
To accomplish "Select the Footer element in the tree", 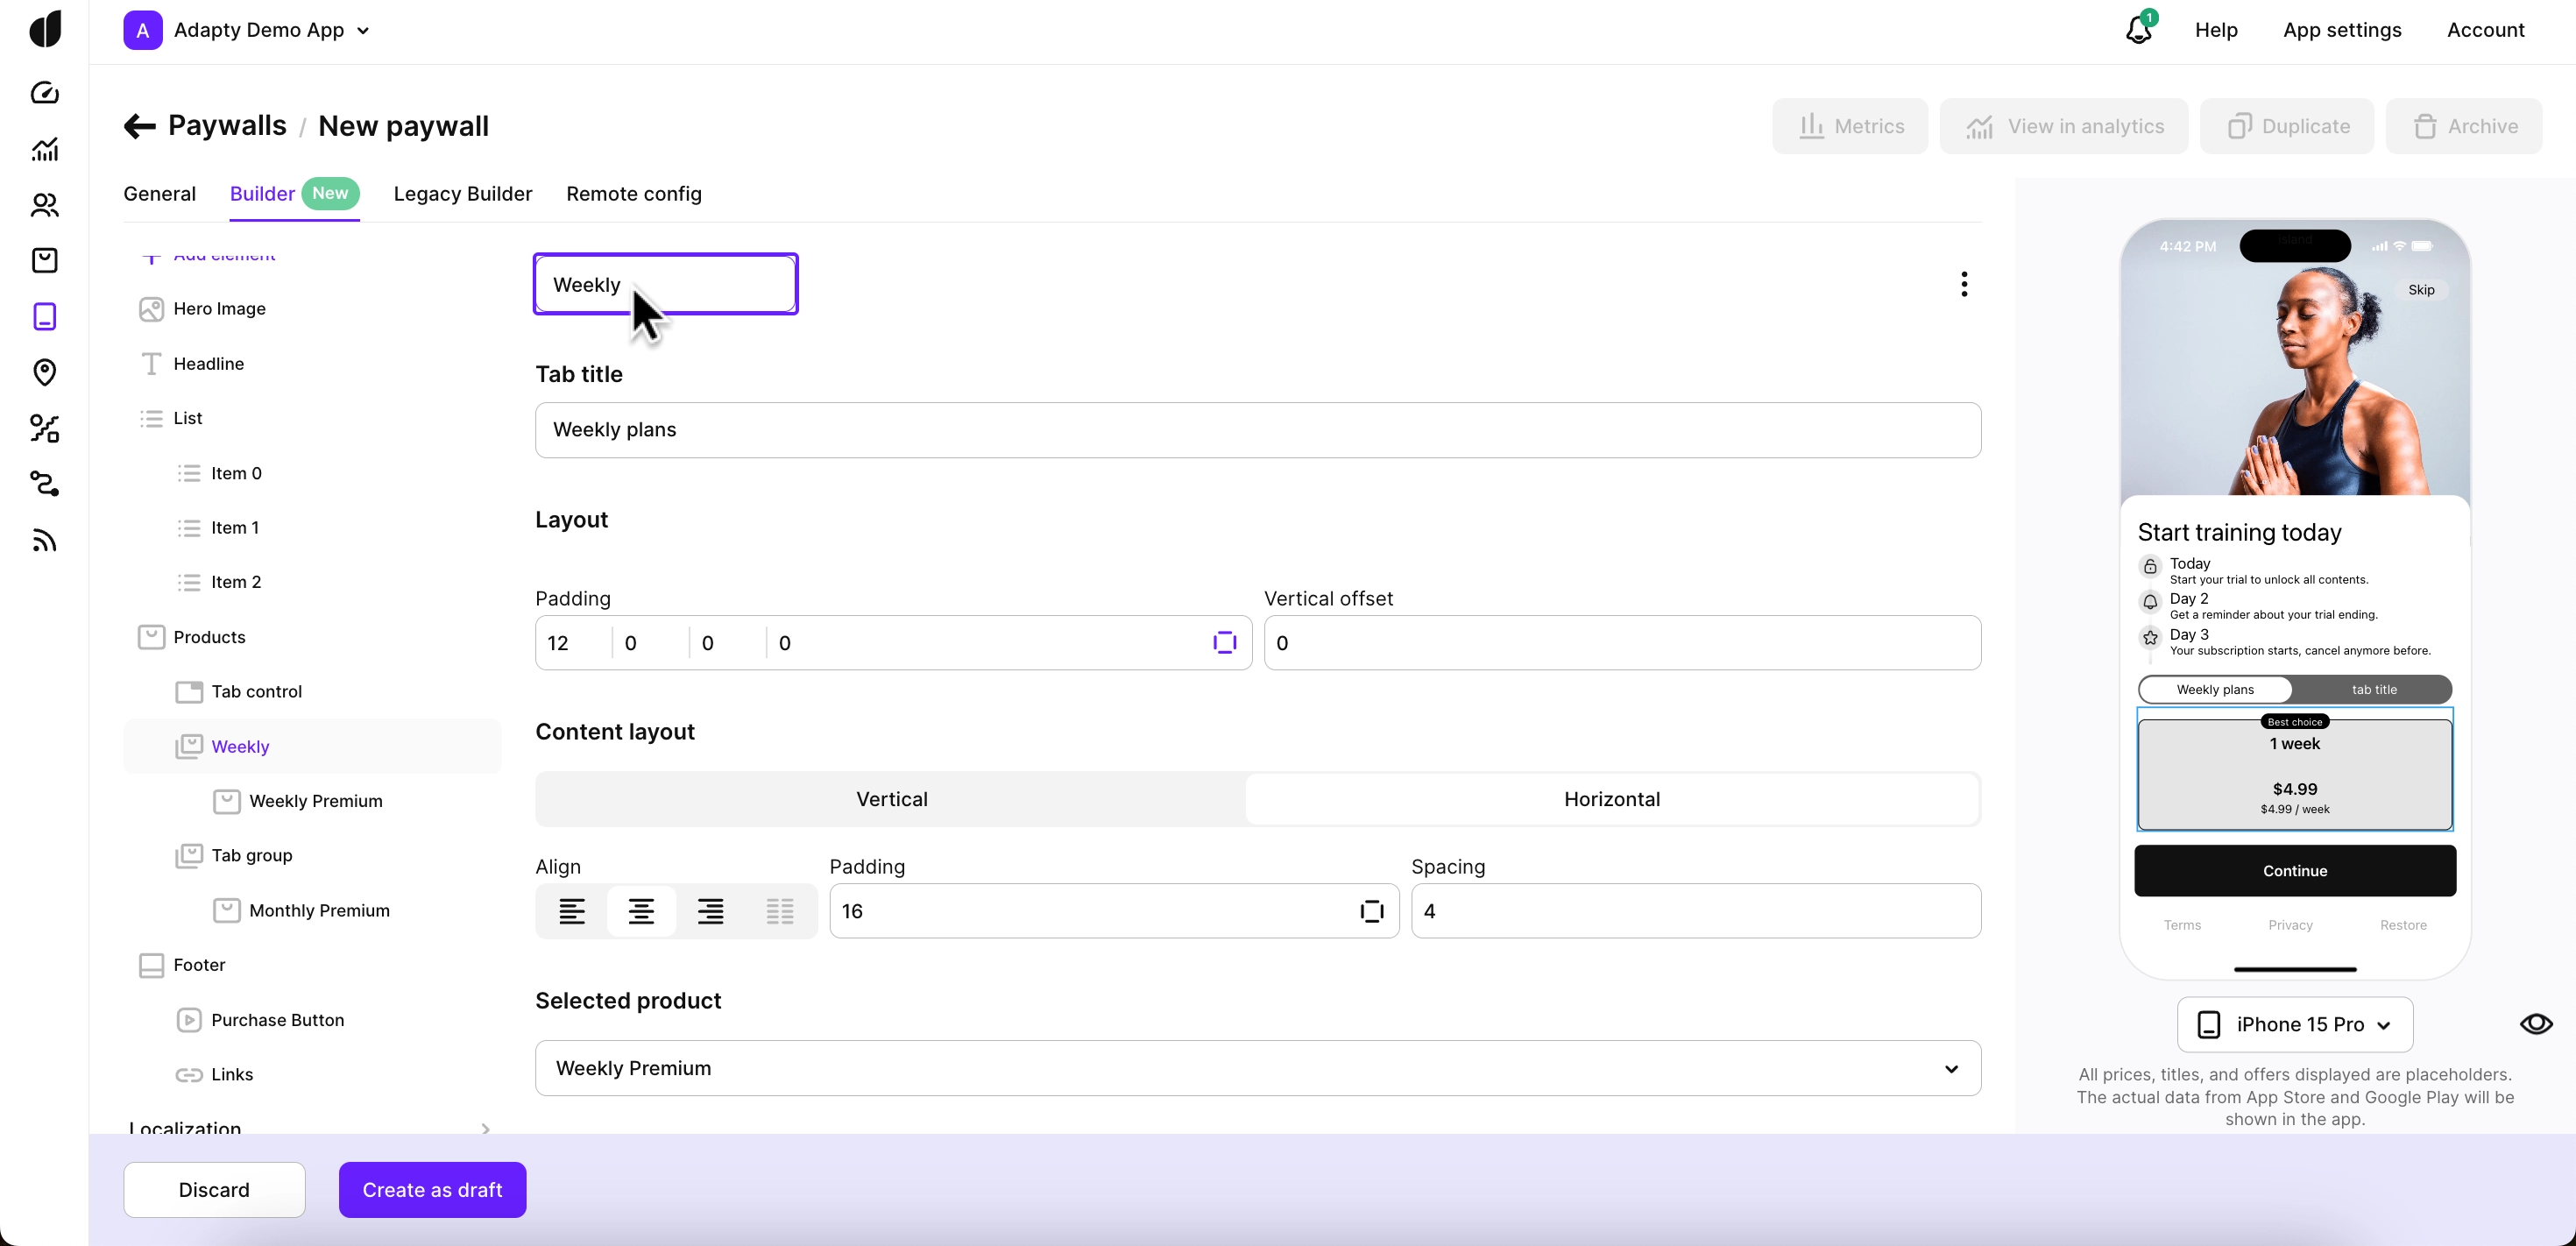I will click(198, 965).
